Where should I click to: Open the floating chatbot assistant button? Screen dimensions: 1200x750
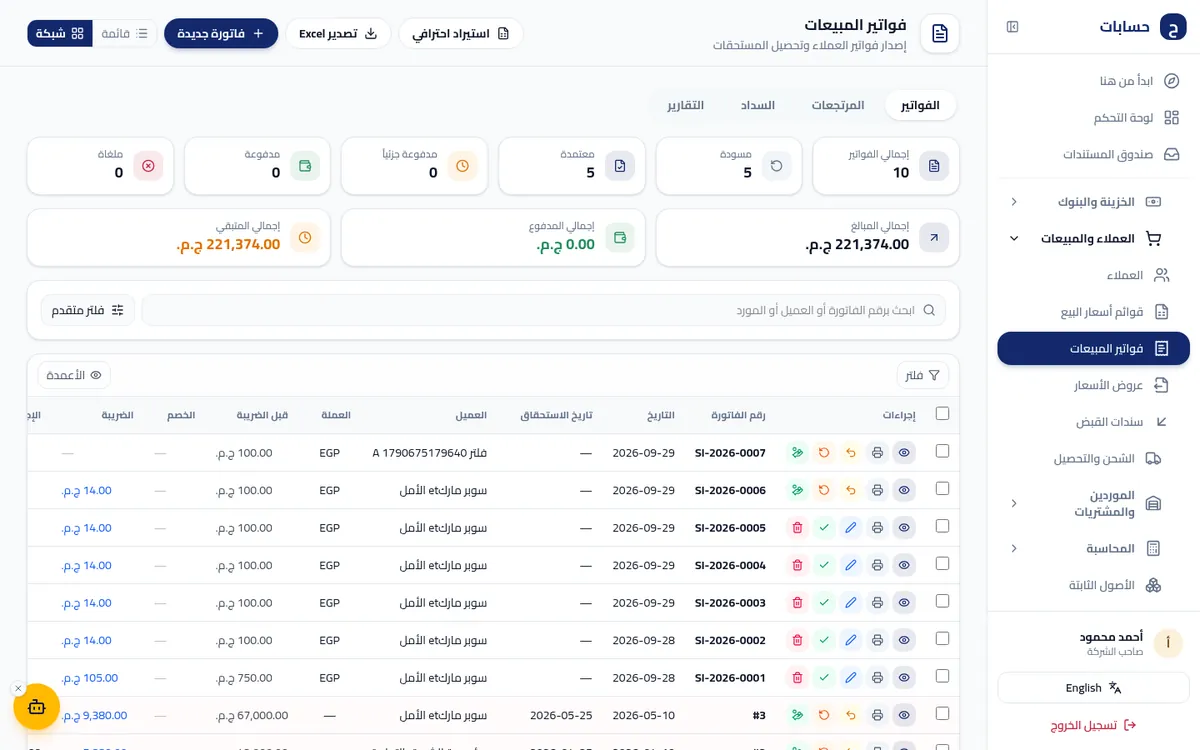click(x=37, y=707)
